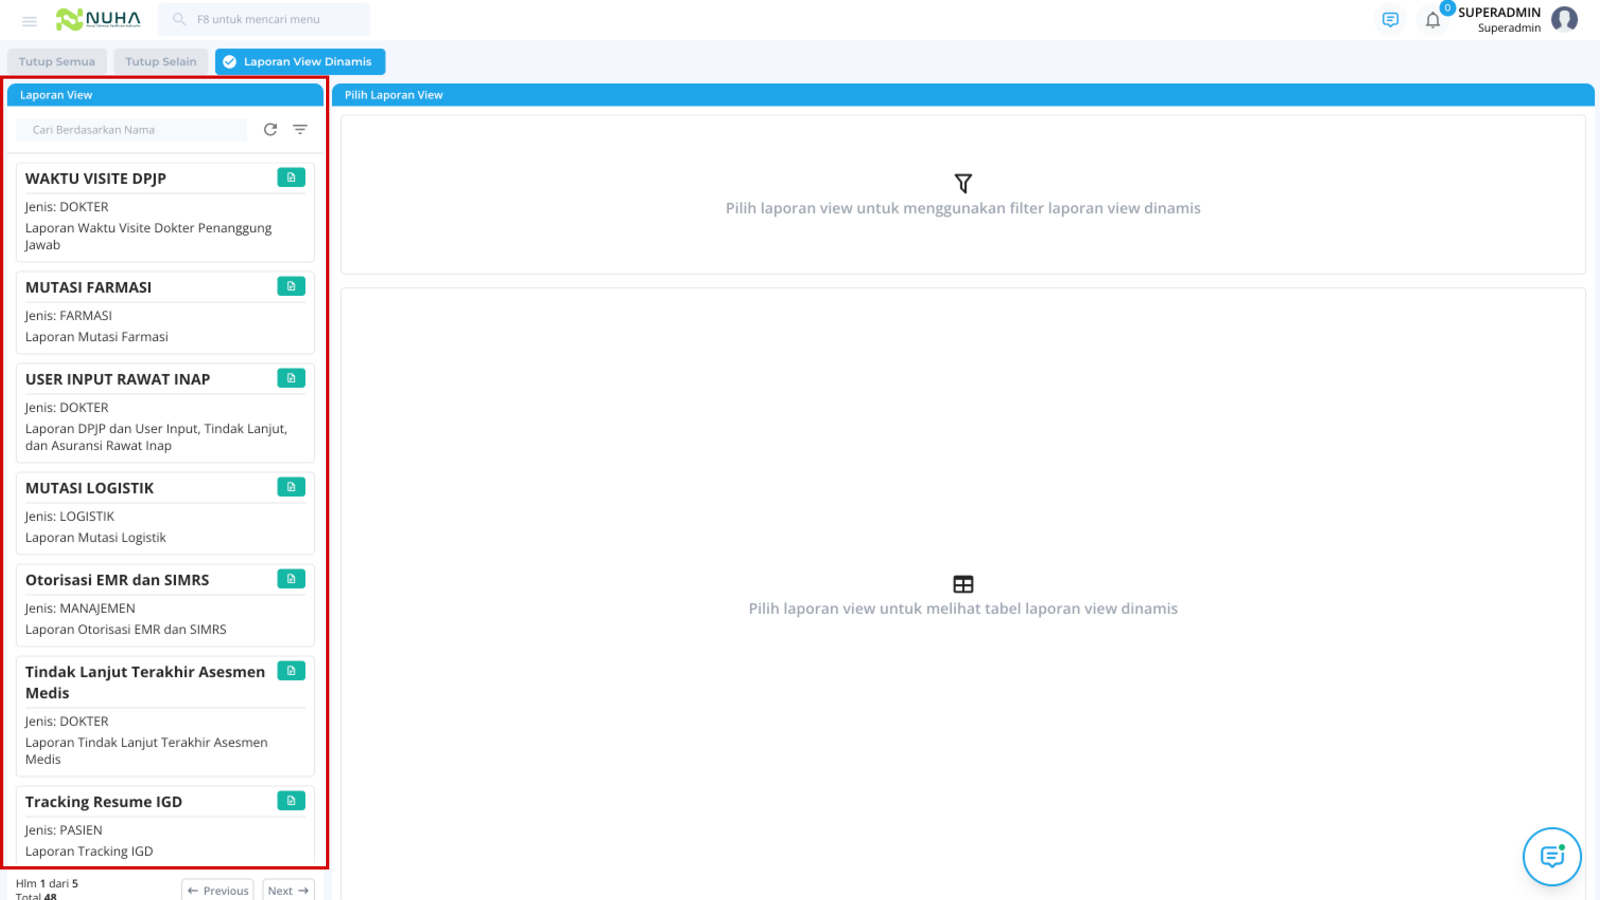Open the notifications bell
Viewport: 1600px width, 900px height.
1433,20
